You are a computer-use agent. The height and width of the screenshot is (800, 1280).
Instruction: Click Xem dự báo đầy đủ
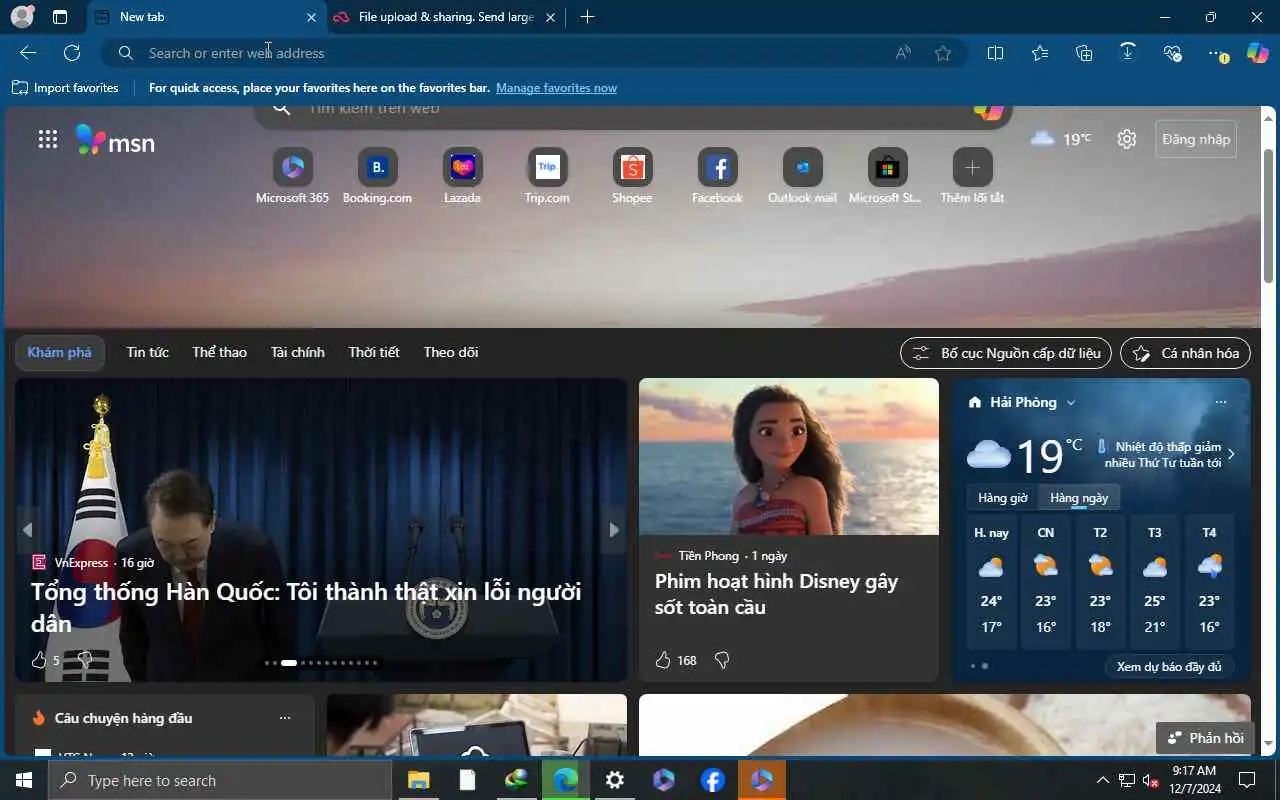(1169, 667)
